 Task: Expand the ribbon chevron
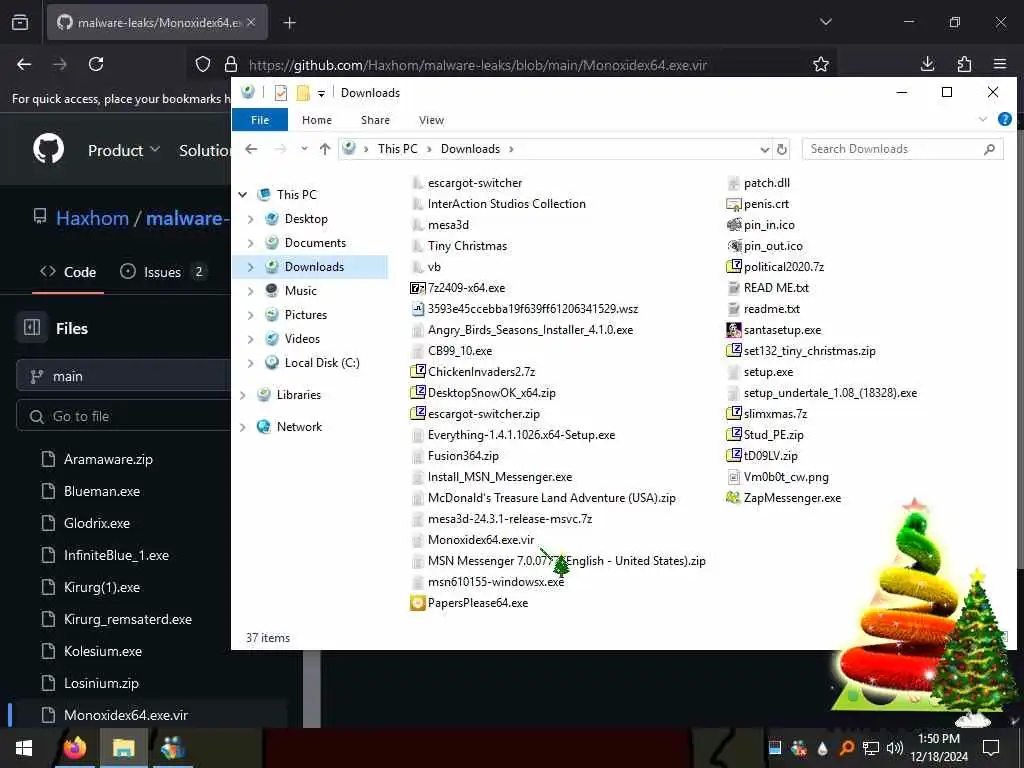point(983,120)
